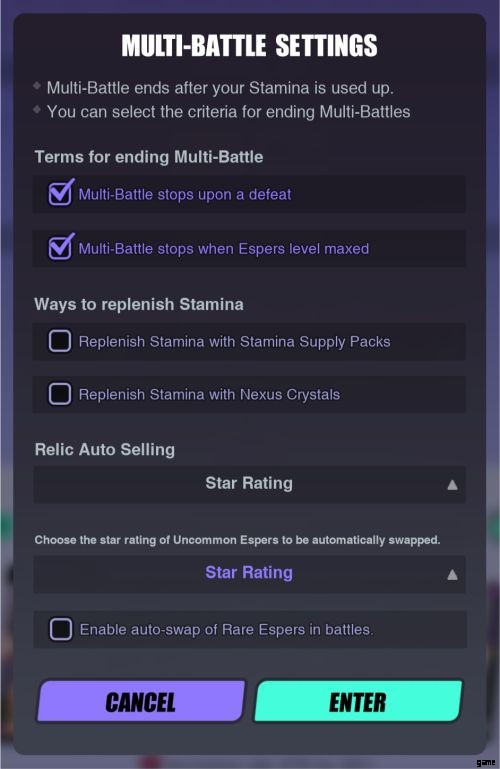
Task: Open the purple Star Rating dropdown
Action: [249, 574]
